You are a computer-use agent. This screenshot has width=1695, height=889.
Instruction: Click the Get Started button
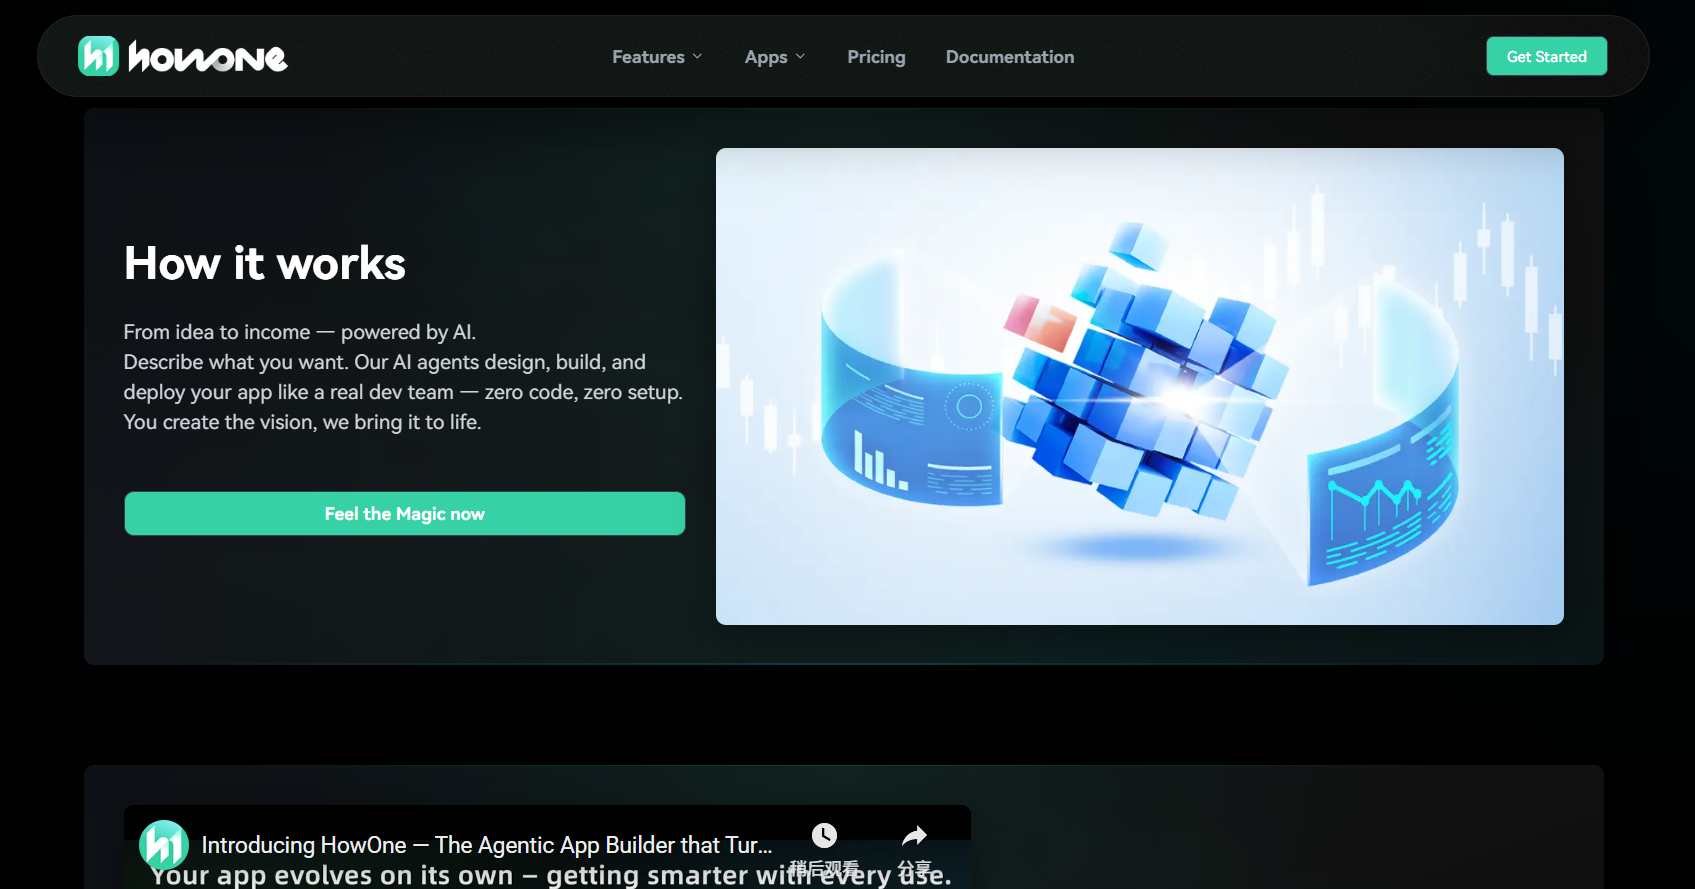pyautogui.click(x=1546, y=56)
